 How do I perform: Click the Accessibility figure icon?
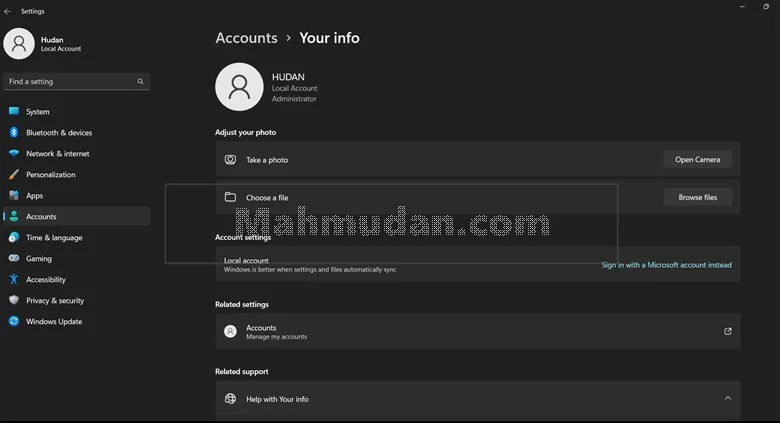click(14, 279)
